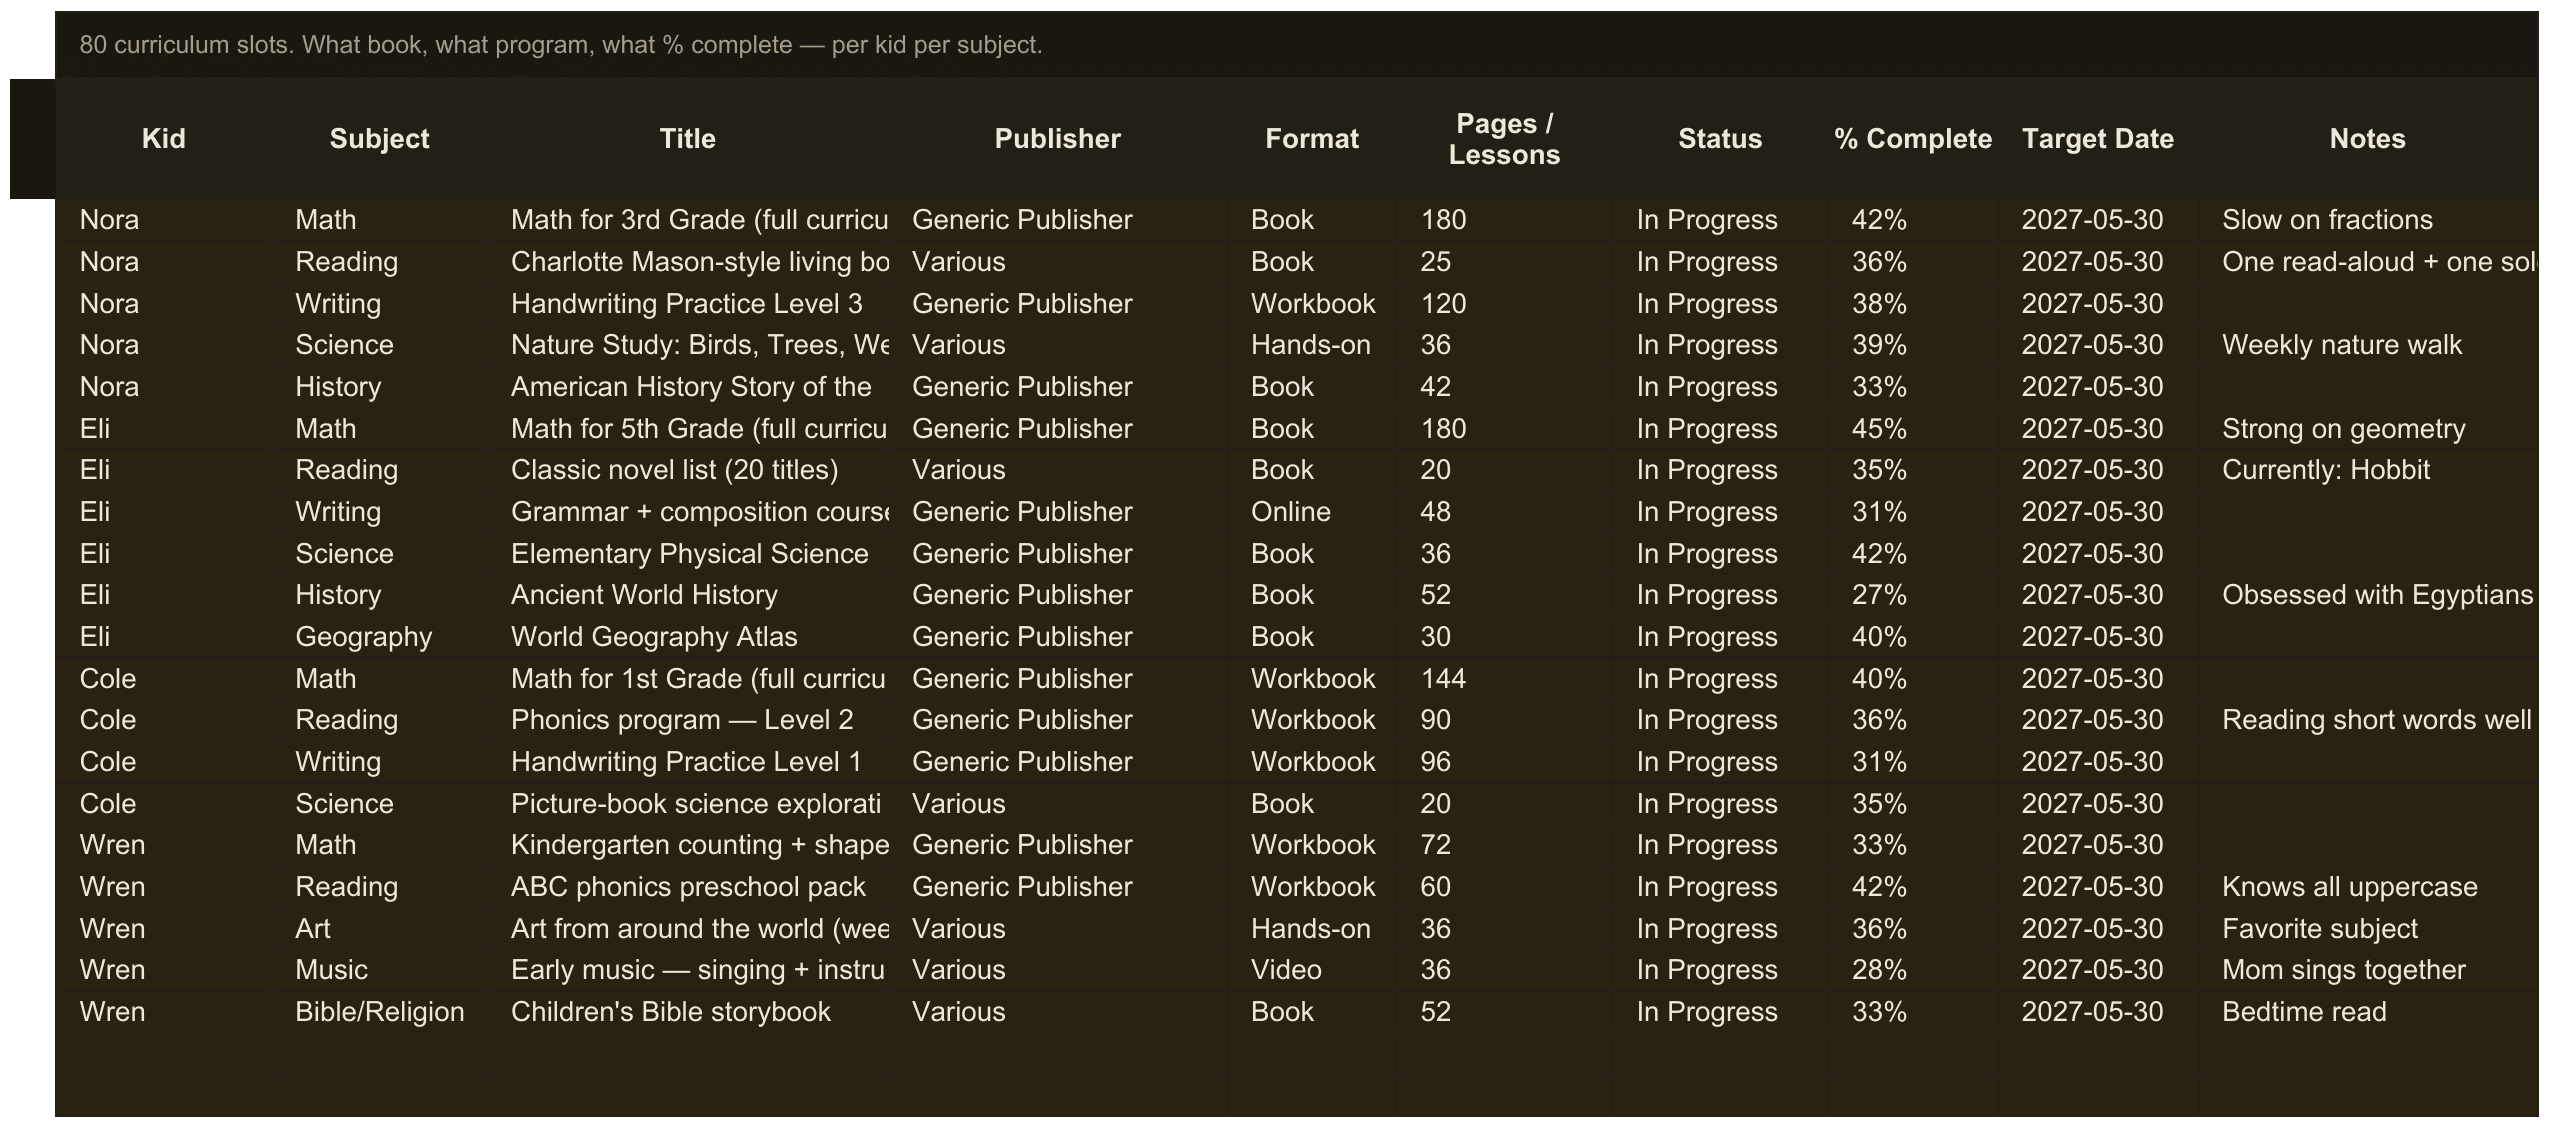Screen dimensions: 2549x1127
Task: Click the Format column header
Action: [x=1312, y=139]
